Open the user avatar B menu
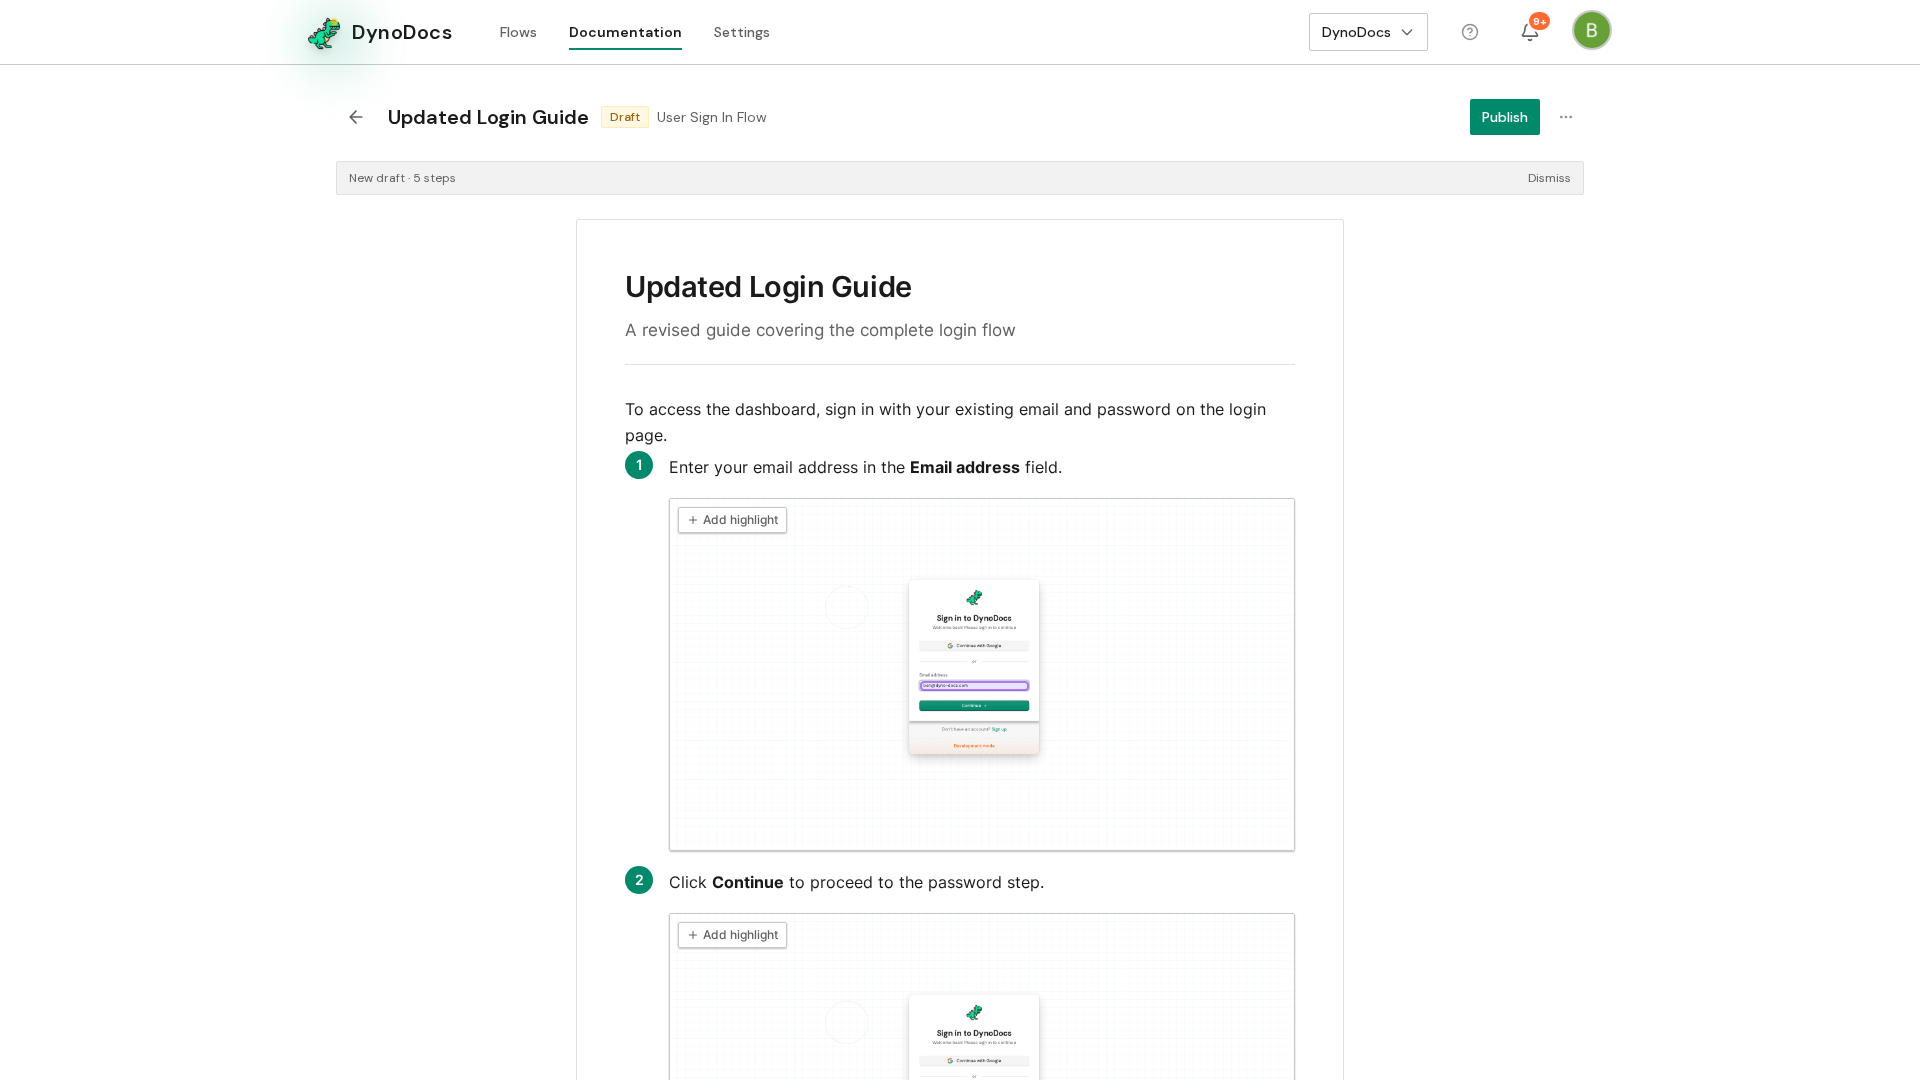 1592,30
